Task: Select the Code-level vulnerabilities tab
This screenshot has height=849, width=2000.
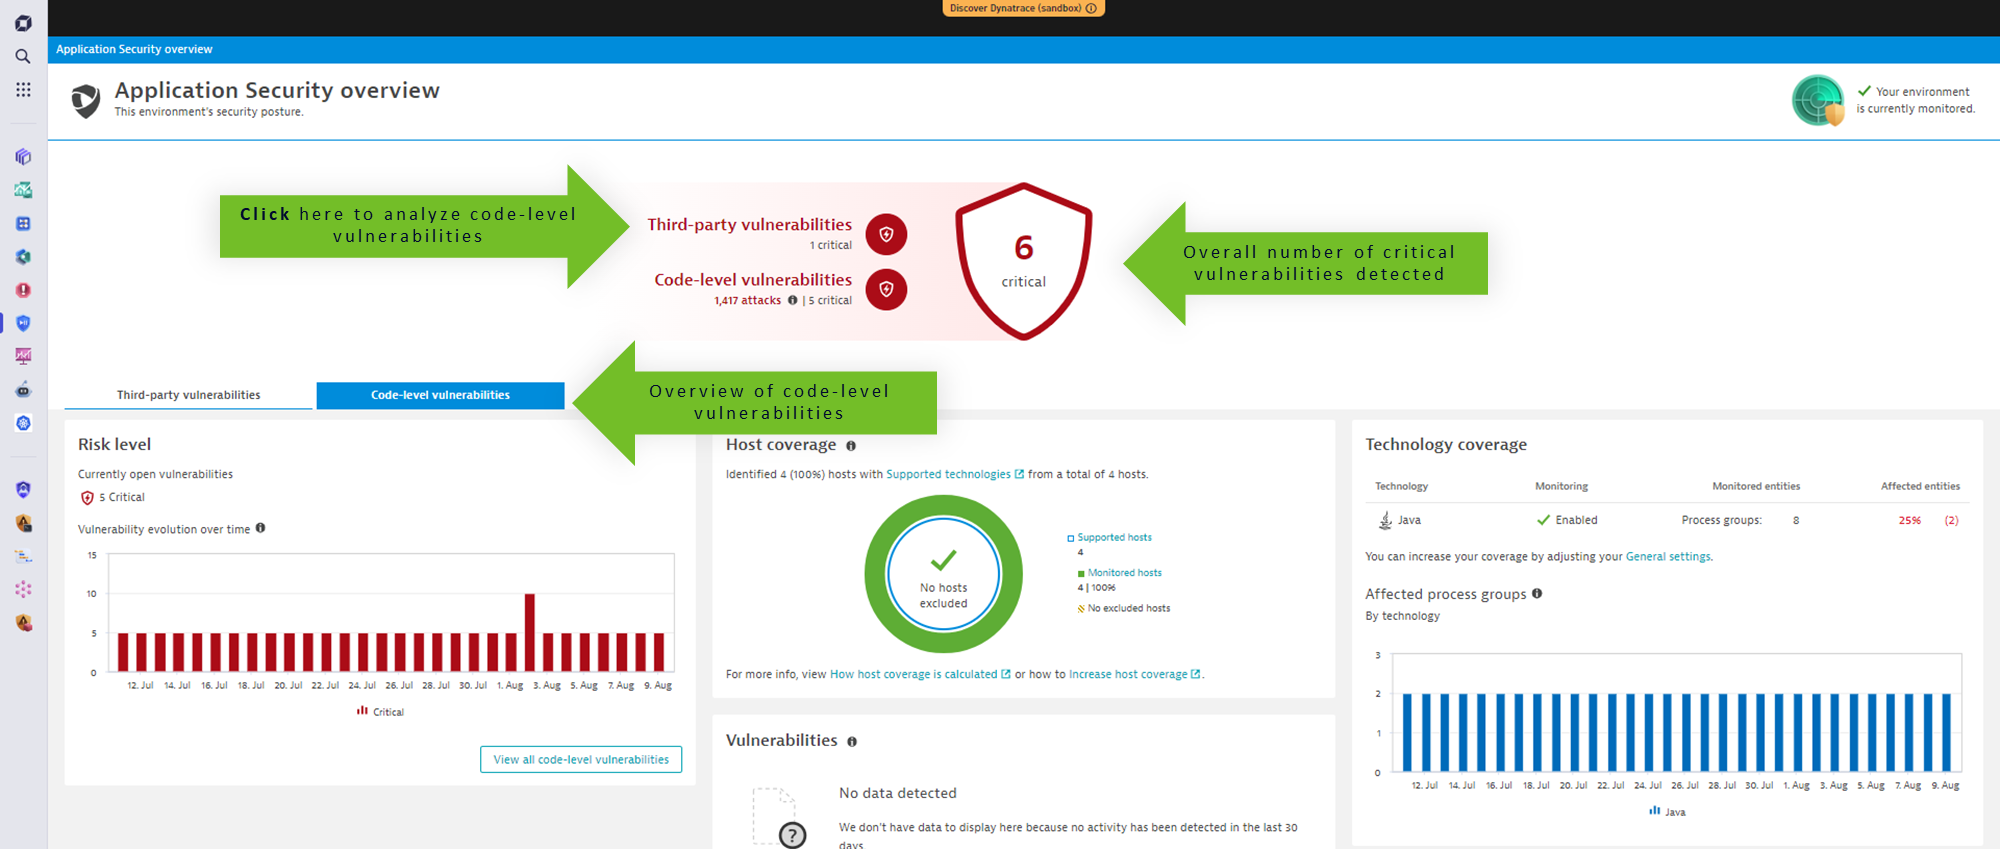Action: click(x=440, y=395)
